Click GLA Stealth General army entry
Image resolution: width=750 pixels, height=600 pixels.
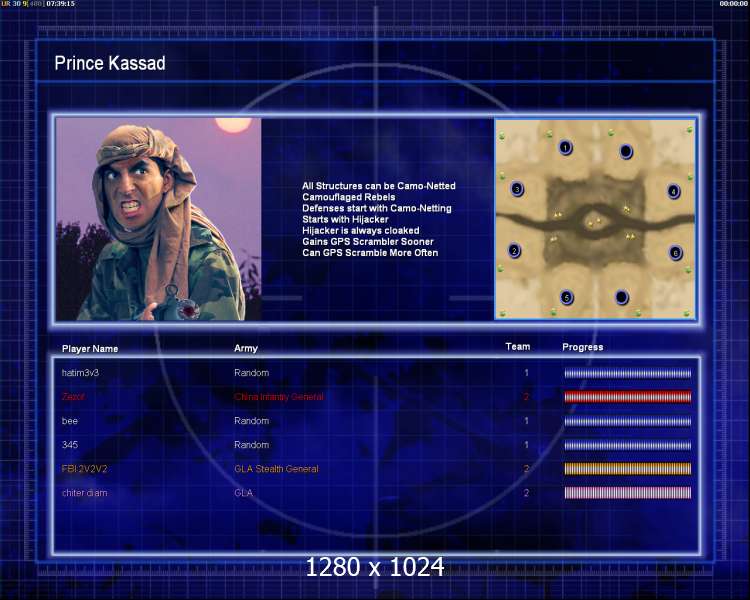(x=276, y=469)
